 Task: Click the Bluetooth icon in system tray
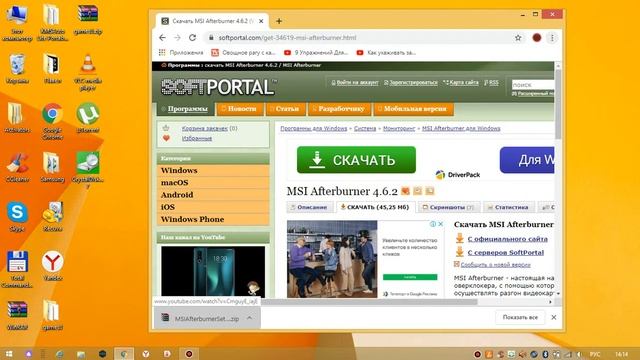pos(545,354)
